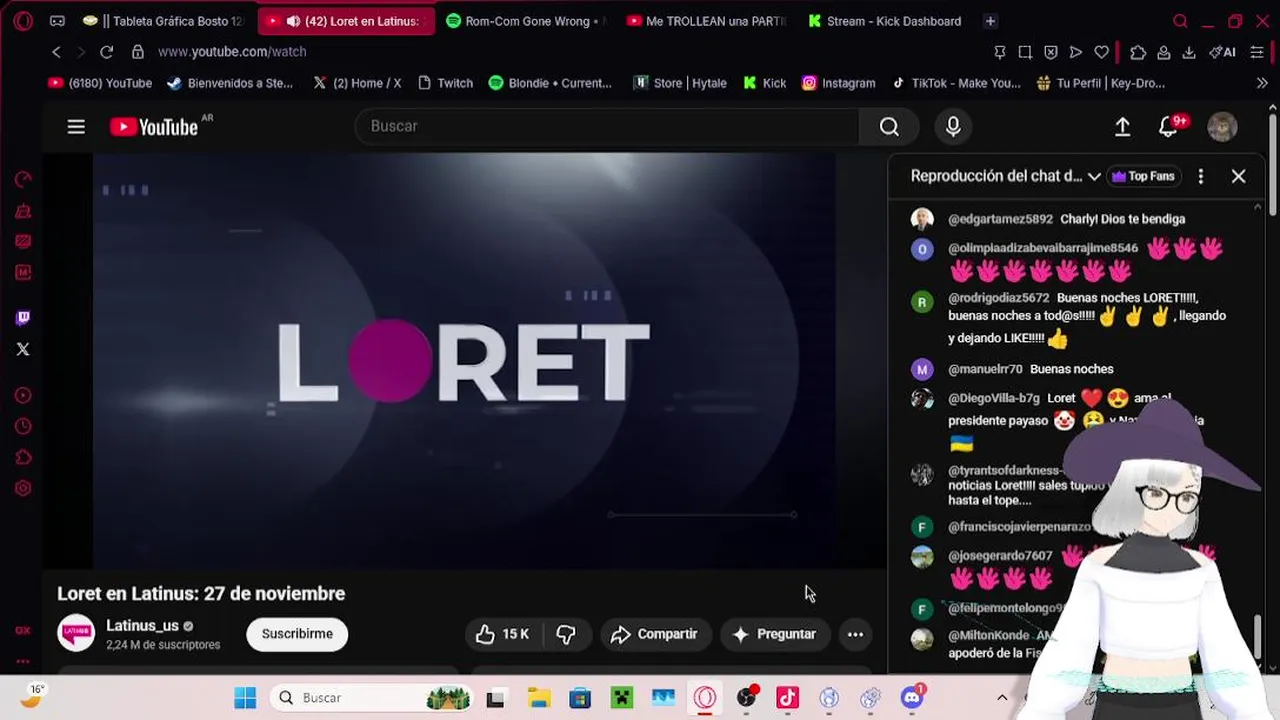Screen dimensions: 1280x720
Task: Open the browser Easy Setup sliders icon
Action: 1257,52
